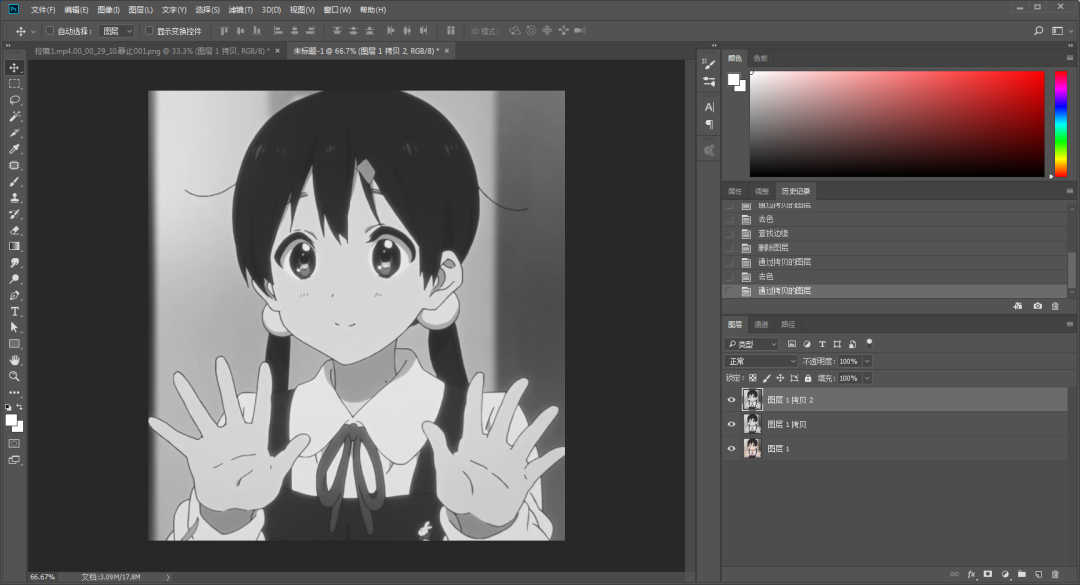Change screen mode icon in toolbar
Image resolution: width=1080 pixels, height=585 pixels.
14,460
